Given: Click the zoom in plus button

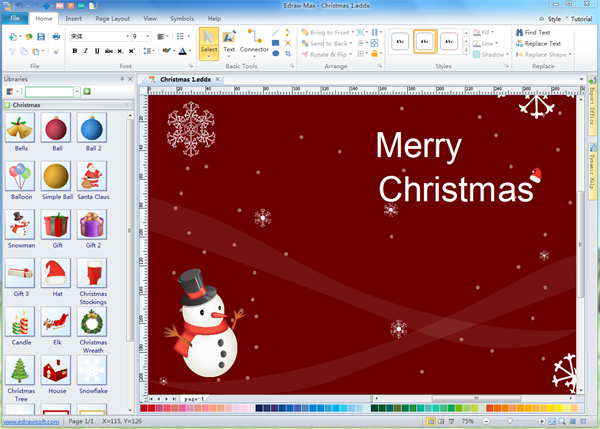Looking at the screenshot, I should 541,421.
